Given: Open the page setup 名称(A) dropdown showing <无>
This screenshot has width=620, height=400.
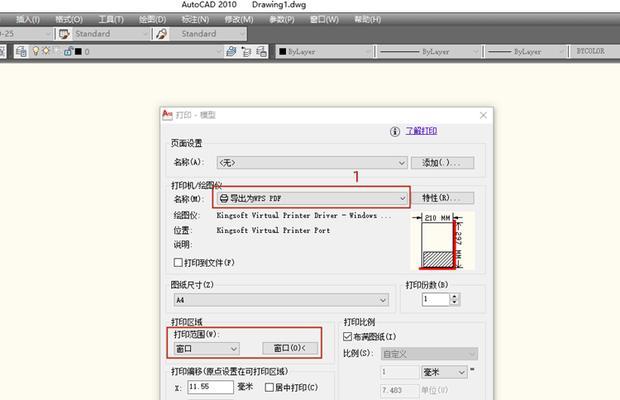Looking at the screenshot, I should coord(312,162).
